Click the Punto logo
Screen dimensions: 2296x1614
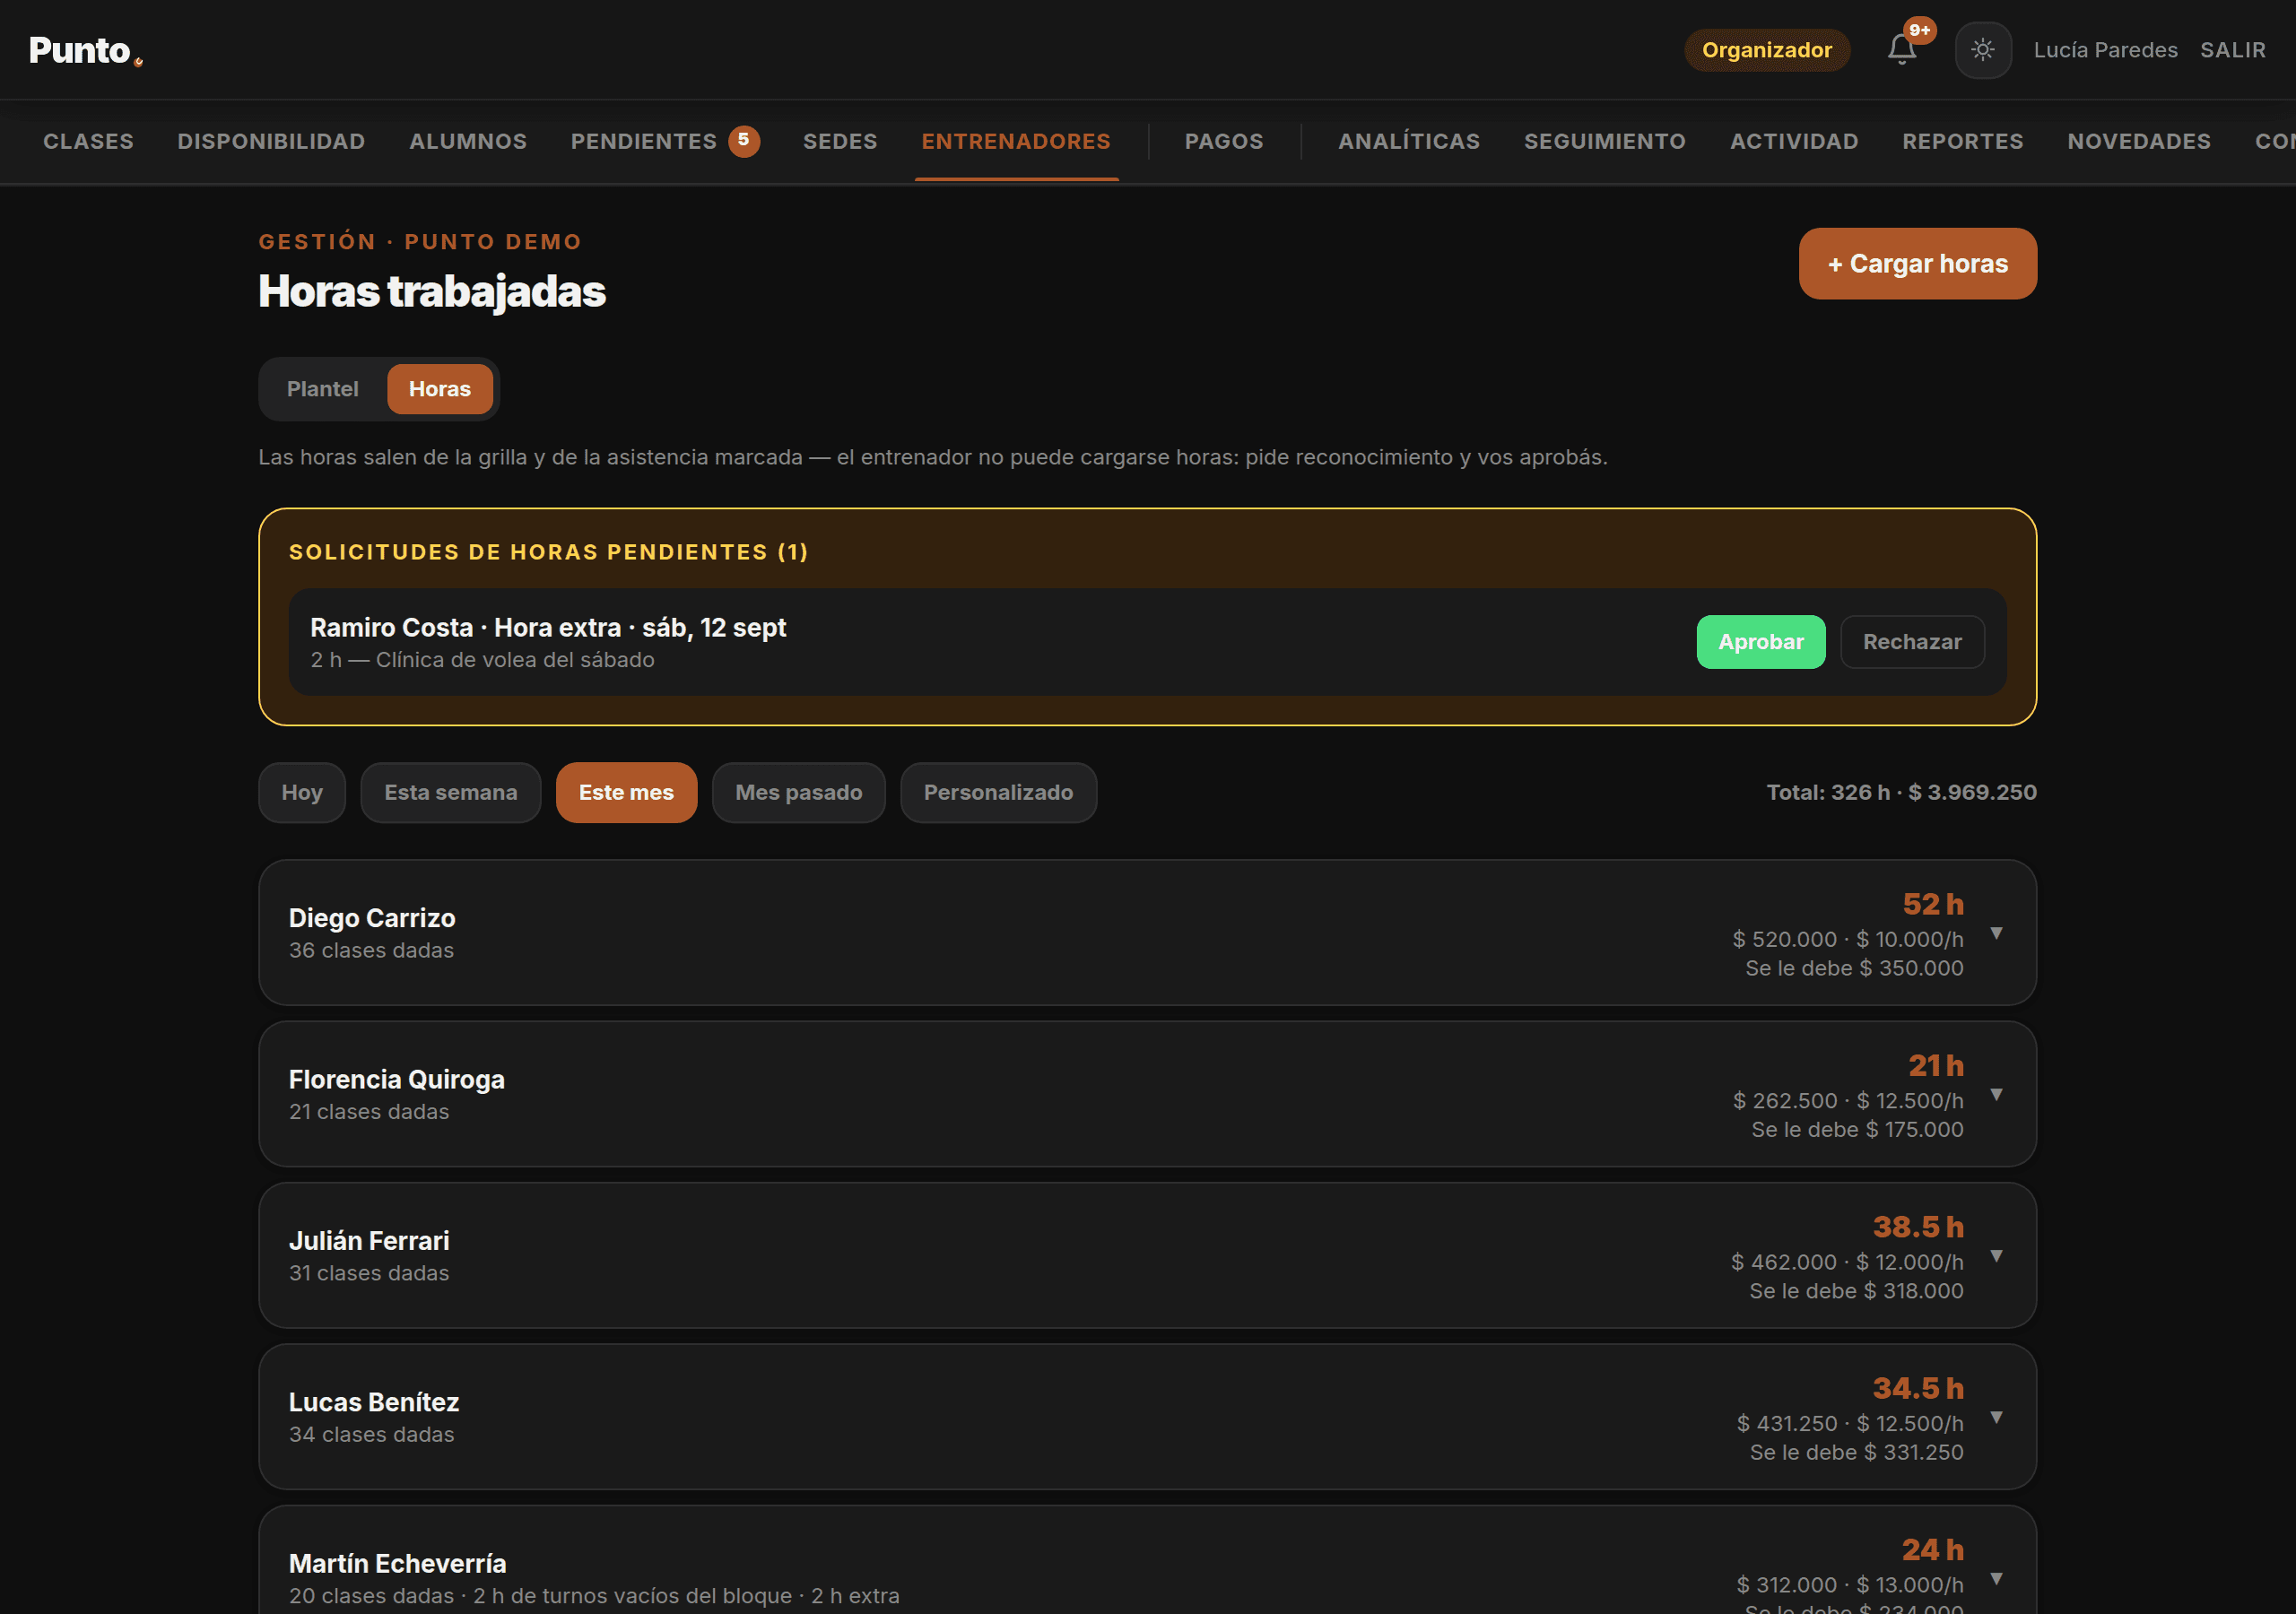(x=85, y=50)
